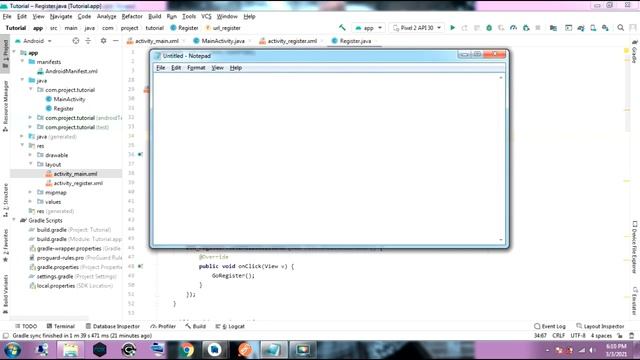Open the AVD Manager phone icon
Image resolution: width=640 pixels, height=360 pixels.
(593, 28)
